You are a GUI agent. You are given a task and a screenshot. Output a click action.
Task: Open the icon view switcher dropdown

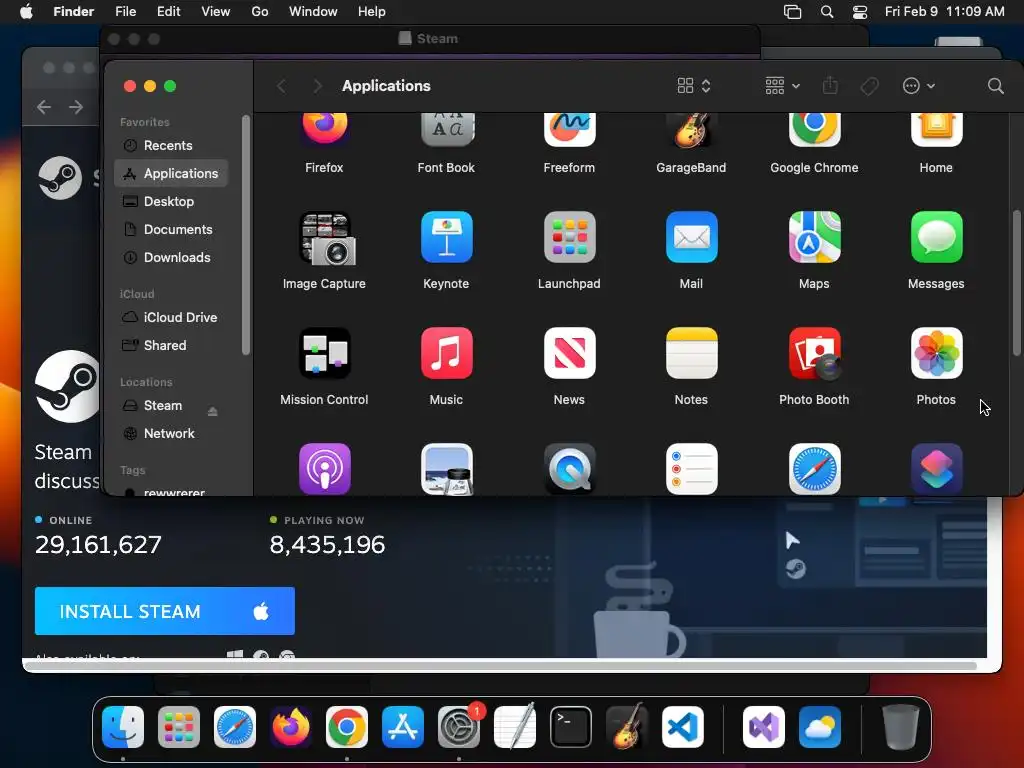tap(694, 86)
